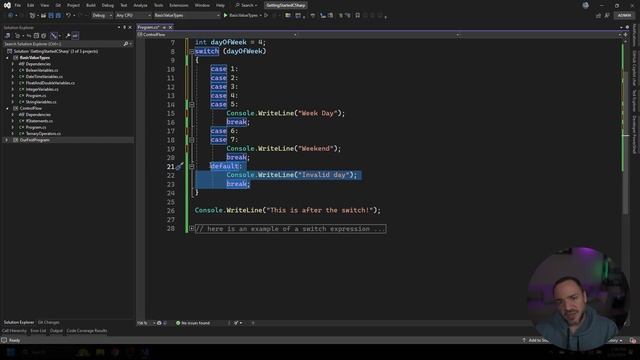Open the ControlFlow navigation dropdown
This screenshot has width=640, height=360.
(x=217, y=35)
